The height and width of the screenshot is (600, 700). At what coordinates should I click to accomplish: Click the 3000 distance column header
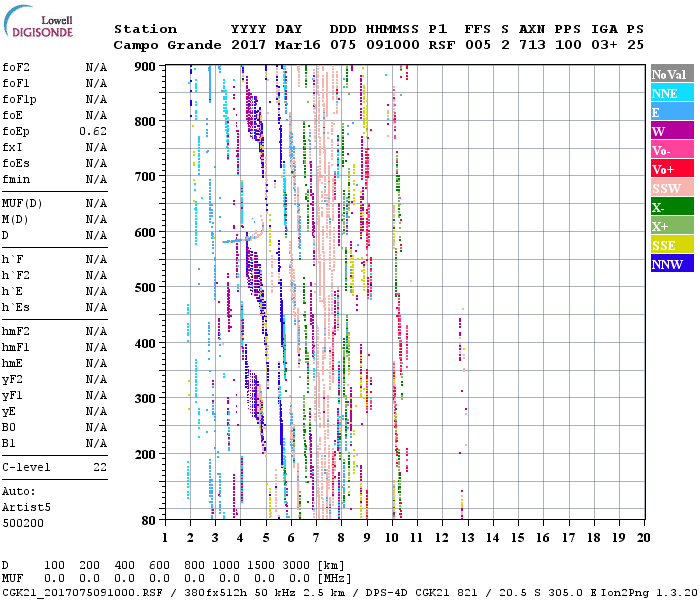(x=296, y=565)
